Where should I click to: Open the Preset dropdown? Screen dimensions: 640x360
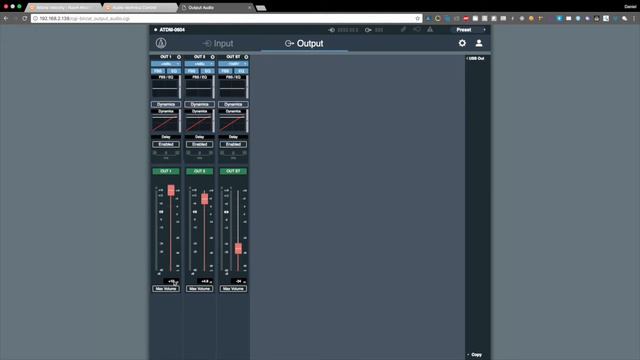click(x=470, y=29)
